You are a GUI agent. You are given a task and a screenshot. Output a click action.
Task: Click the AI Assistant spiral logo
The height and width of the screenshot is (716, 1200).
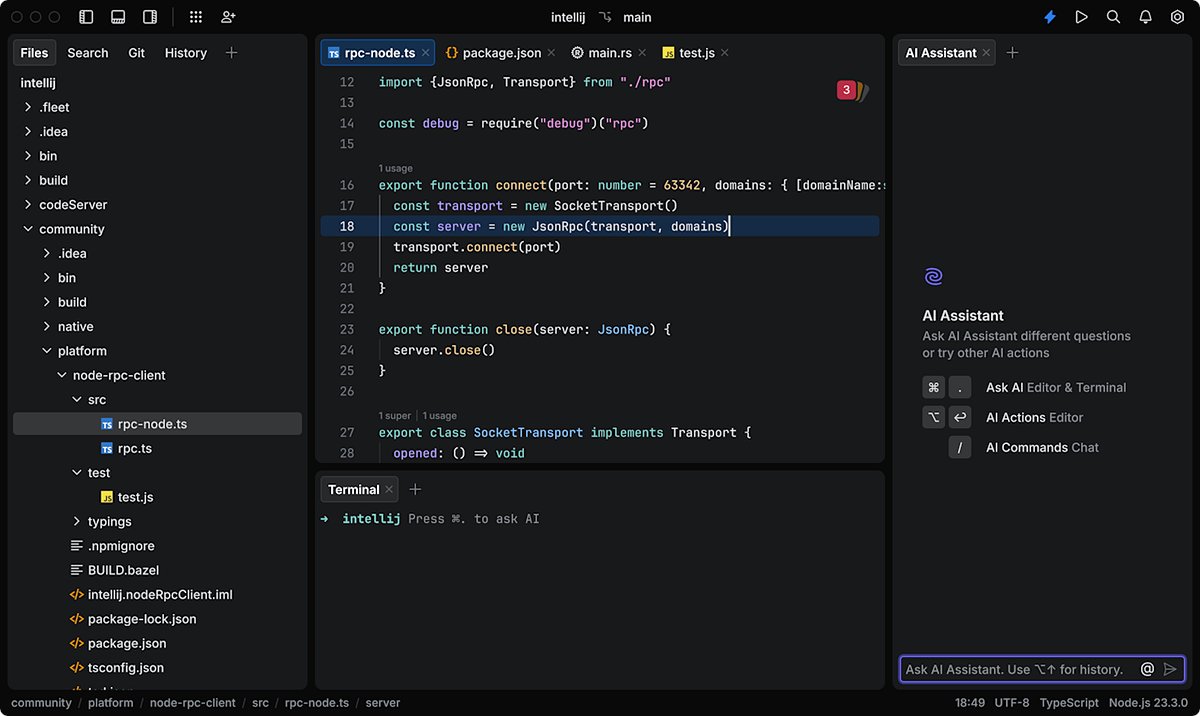pos(933,277)
